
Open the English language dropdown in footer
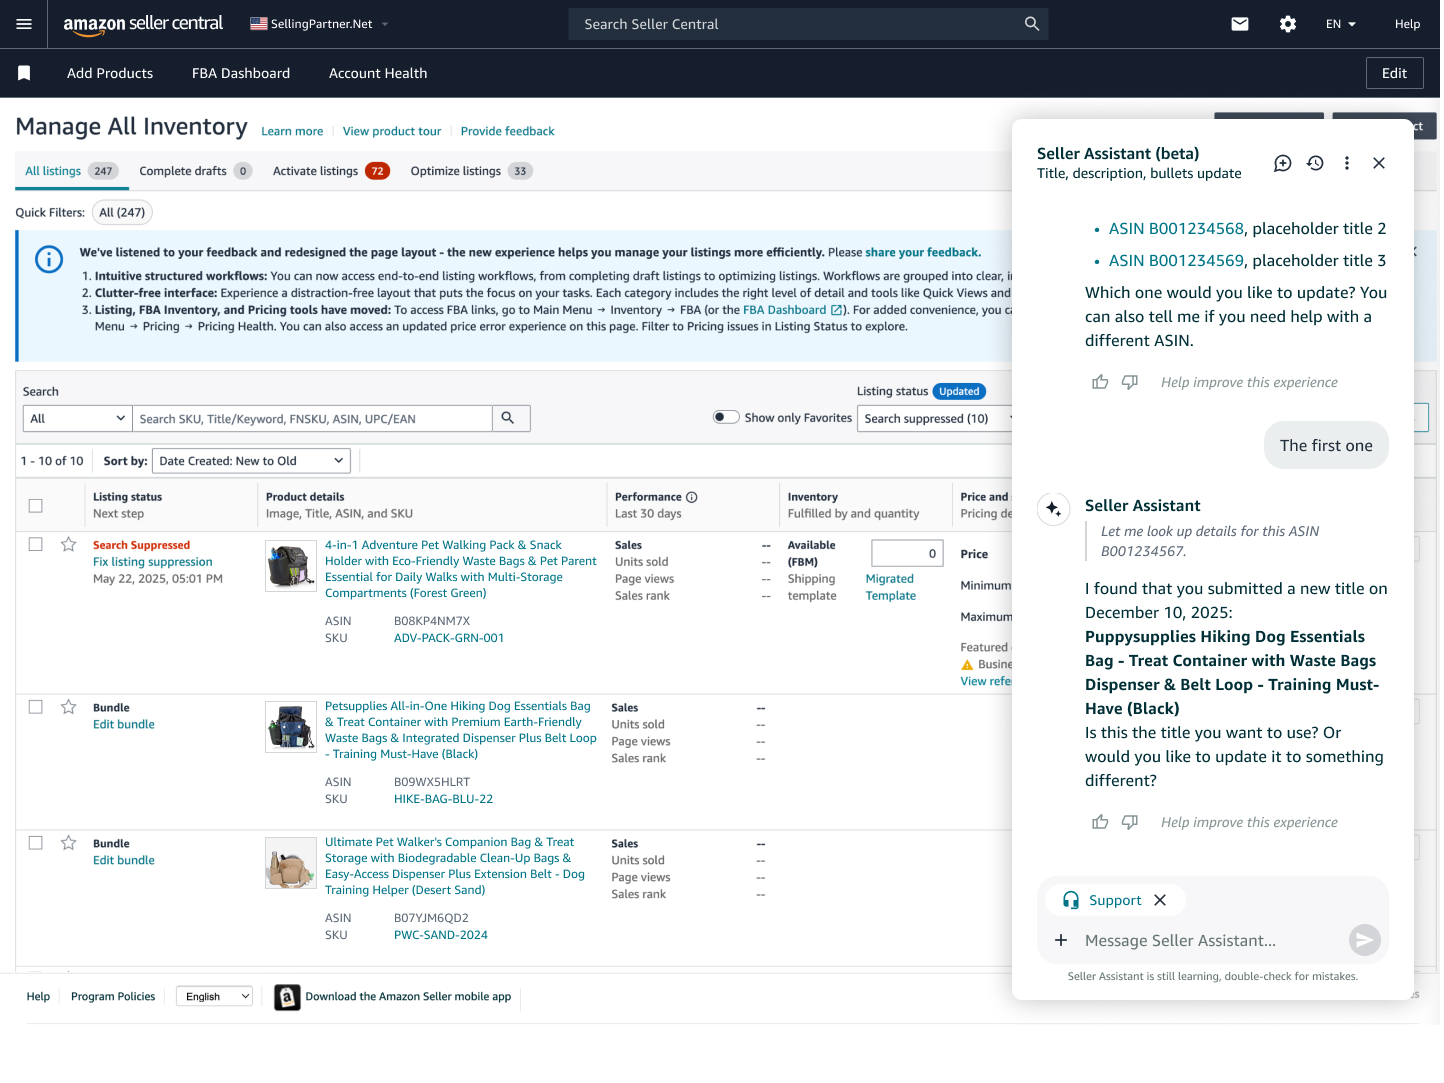pyautogui.click(x=215, y=996)
